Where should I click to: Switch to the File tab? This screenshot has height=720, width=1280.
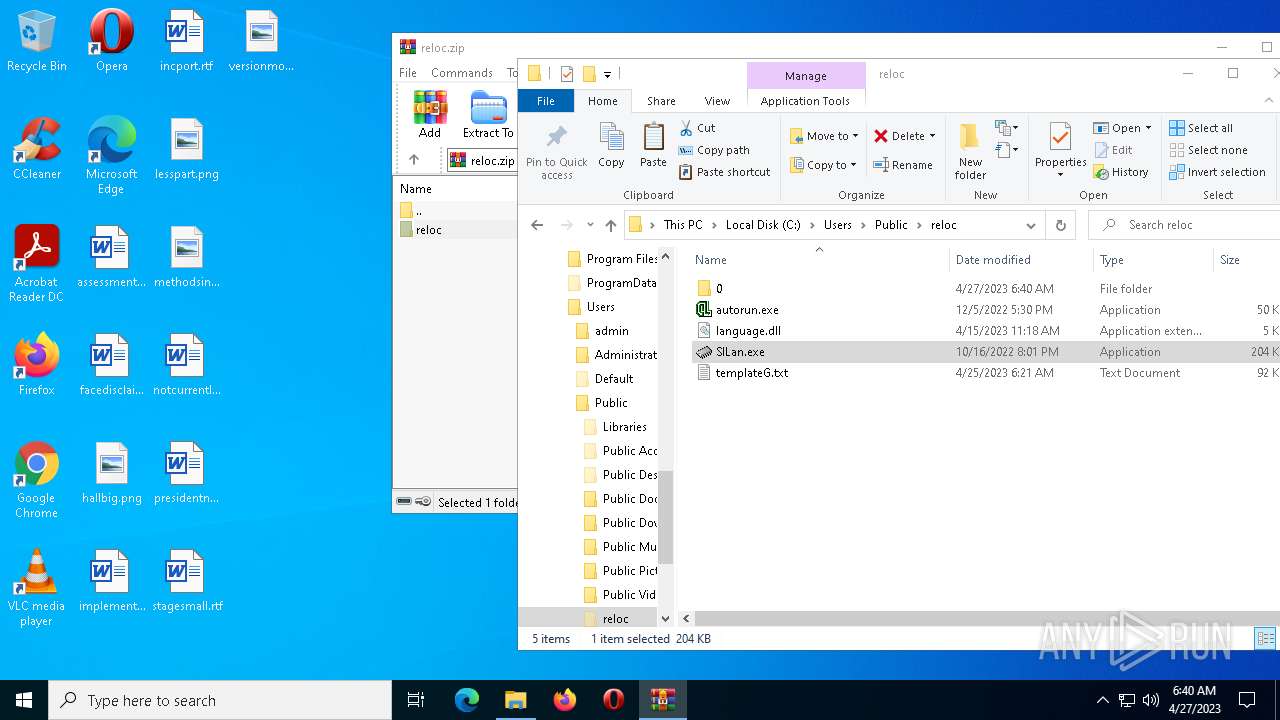click(546, 101)
